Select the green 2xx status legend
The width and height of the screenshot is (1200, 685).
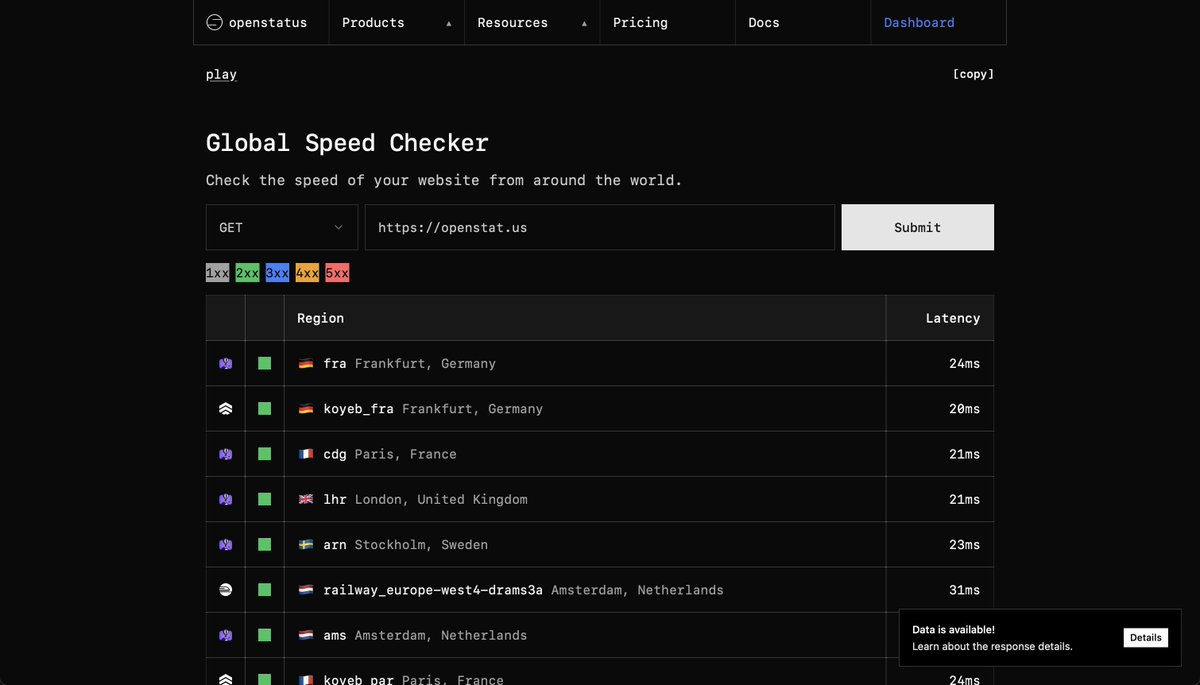(248, 273)
